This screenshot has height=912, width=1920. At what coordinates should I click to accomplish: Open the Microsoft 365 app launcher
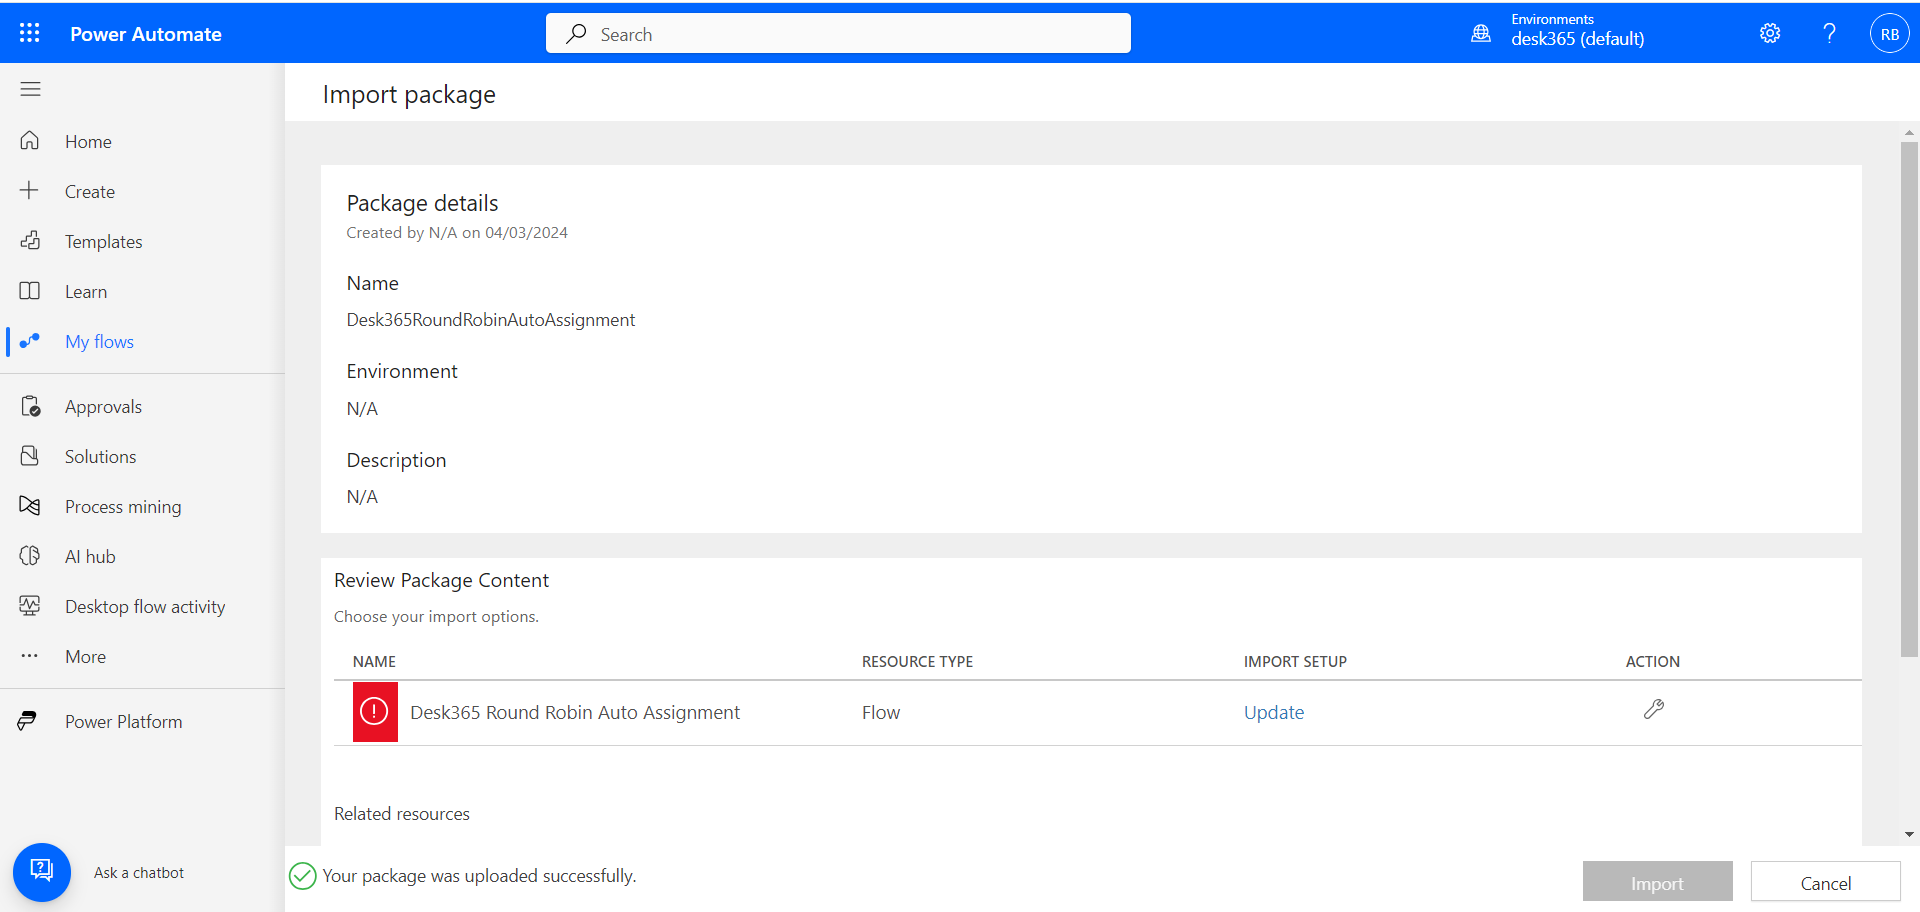point(29,32)
